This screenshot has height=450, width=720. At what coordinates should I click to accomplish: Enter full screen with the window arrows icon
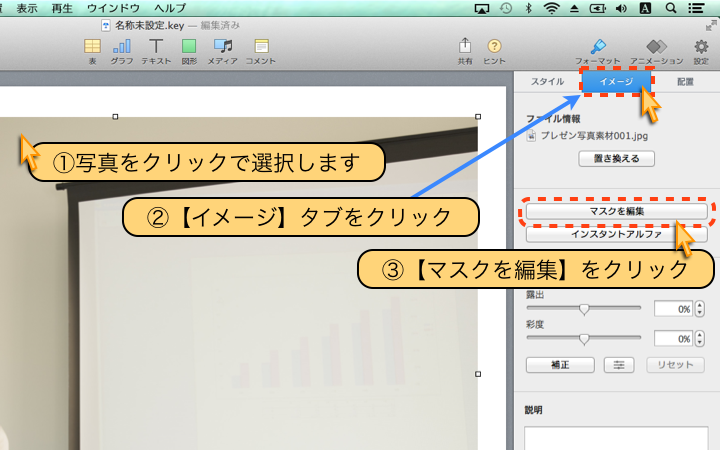tap(711, 26)
